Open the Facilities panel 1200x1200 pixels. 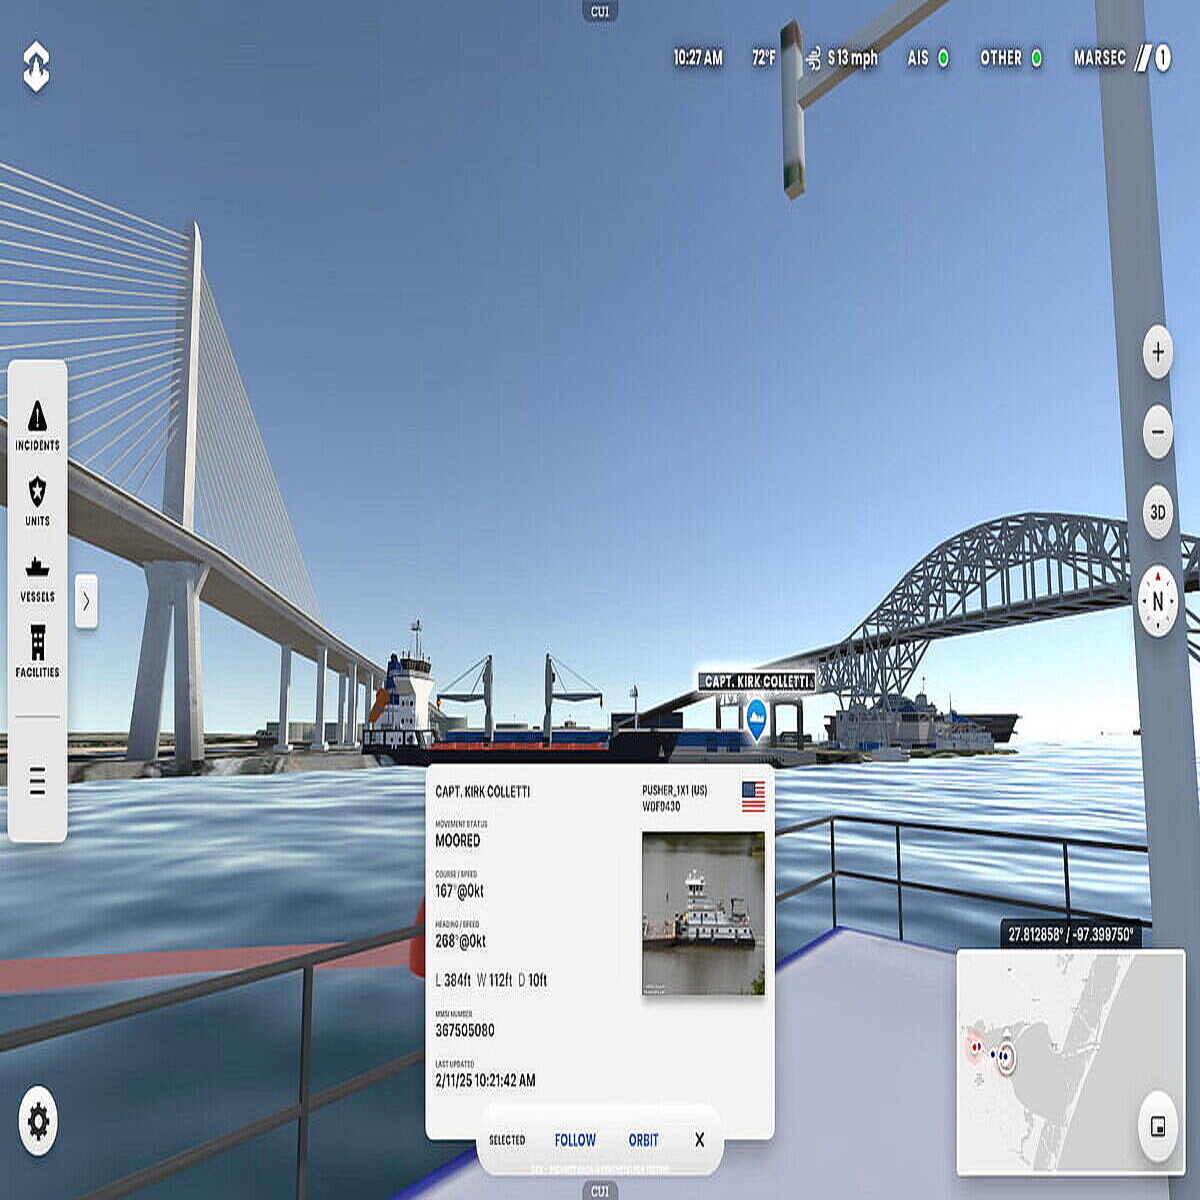37,651
